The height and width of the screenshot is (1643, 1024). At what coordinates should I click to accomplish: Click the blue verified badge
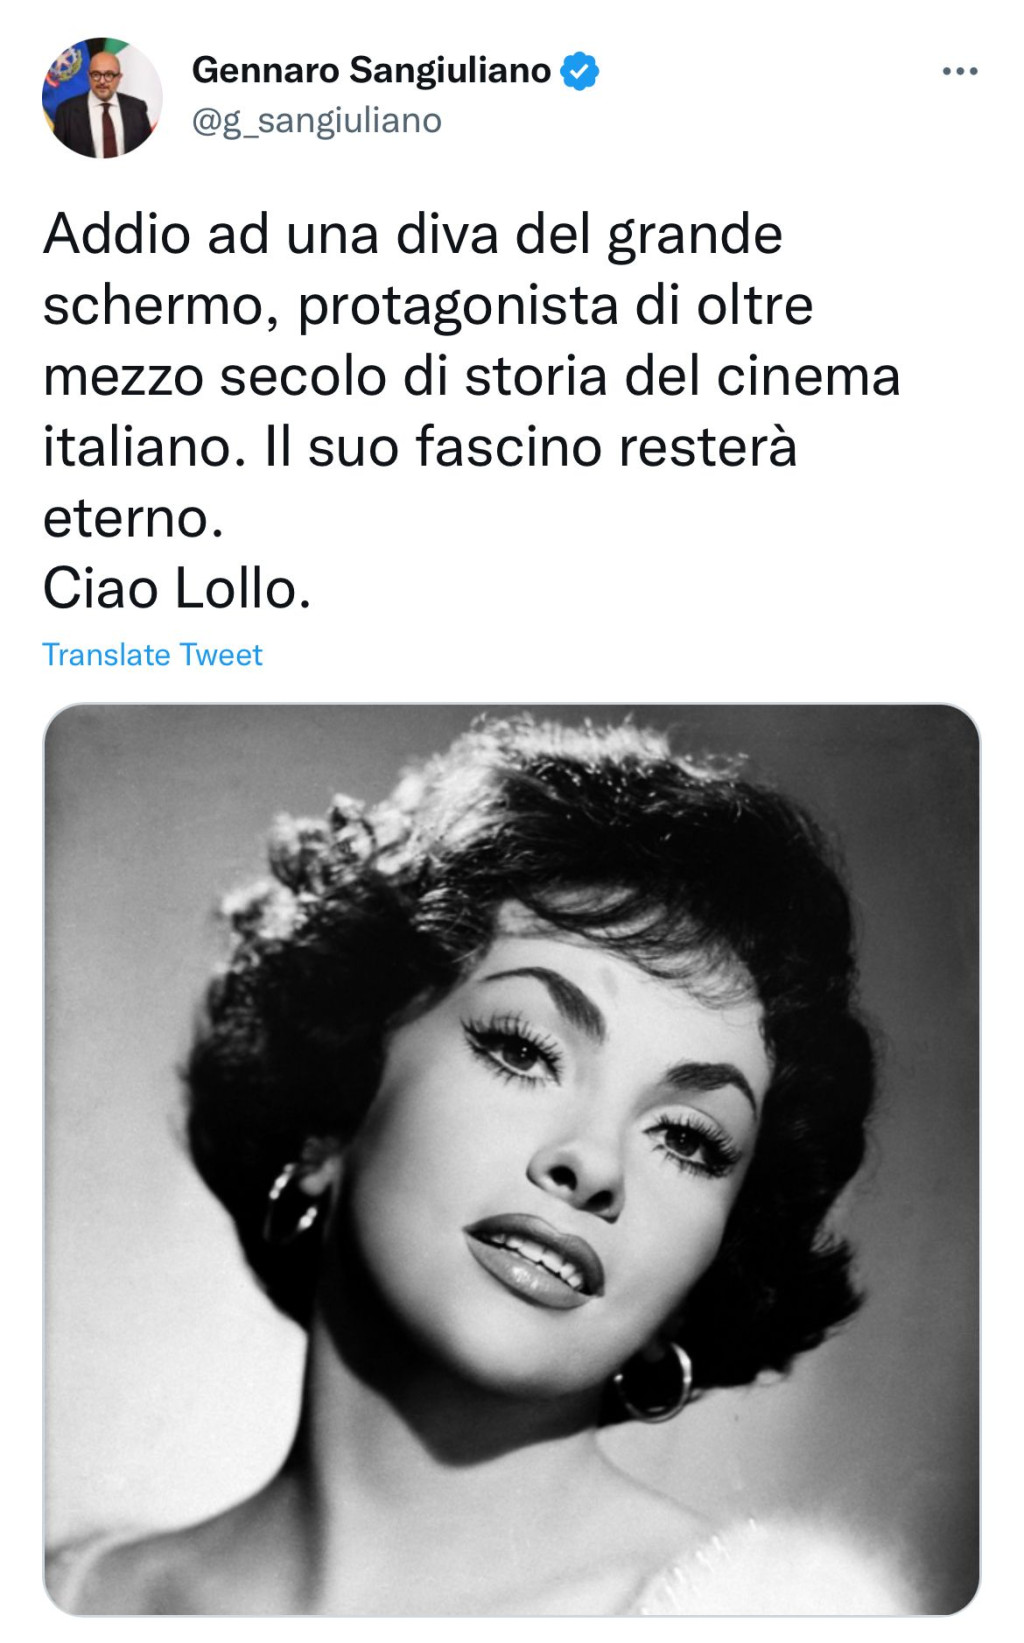(579, 72)
